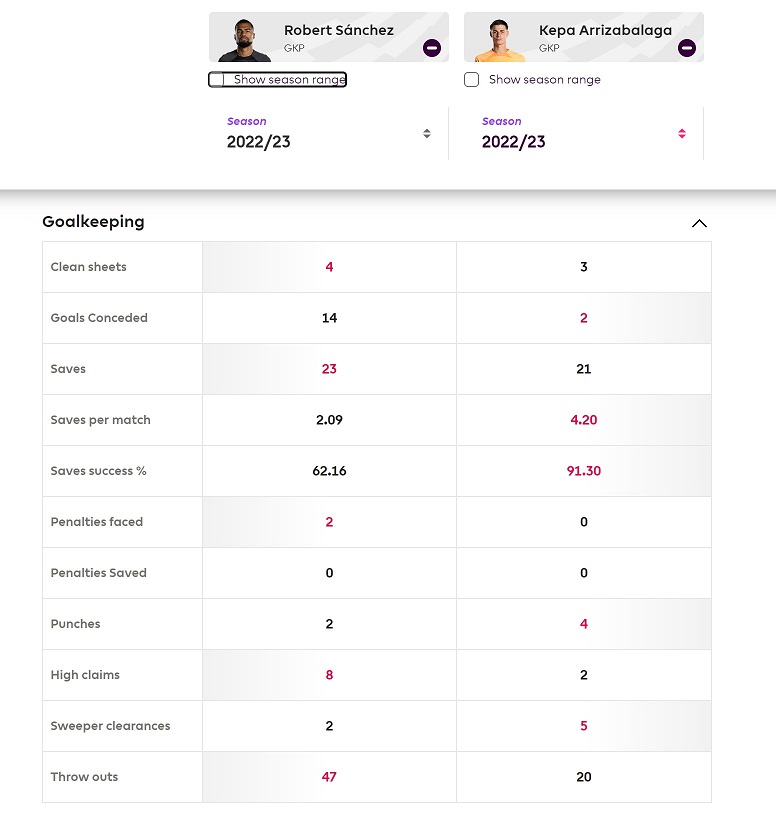The width and height of the screenshot is (776, 827).
Task: Open Kepa Arrizabalaga season dropdown arrows
Action: (x=682, y=133)
